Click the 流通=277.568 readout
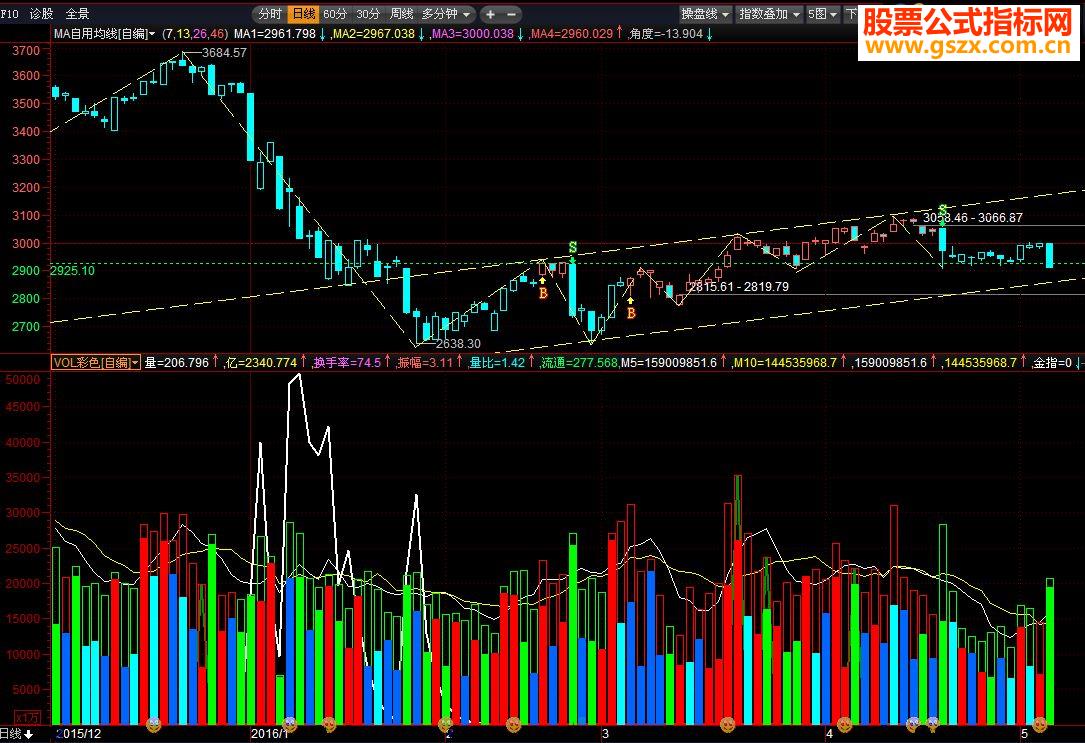 tap(580, 363)
